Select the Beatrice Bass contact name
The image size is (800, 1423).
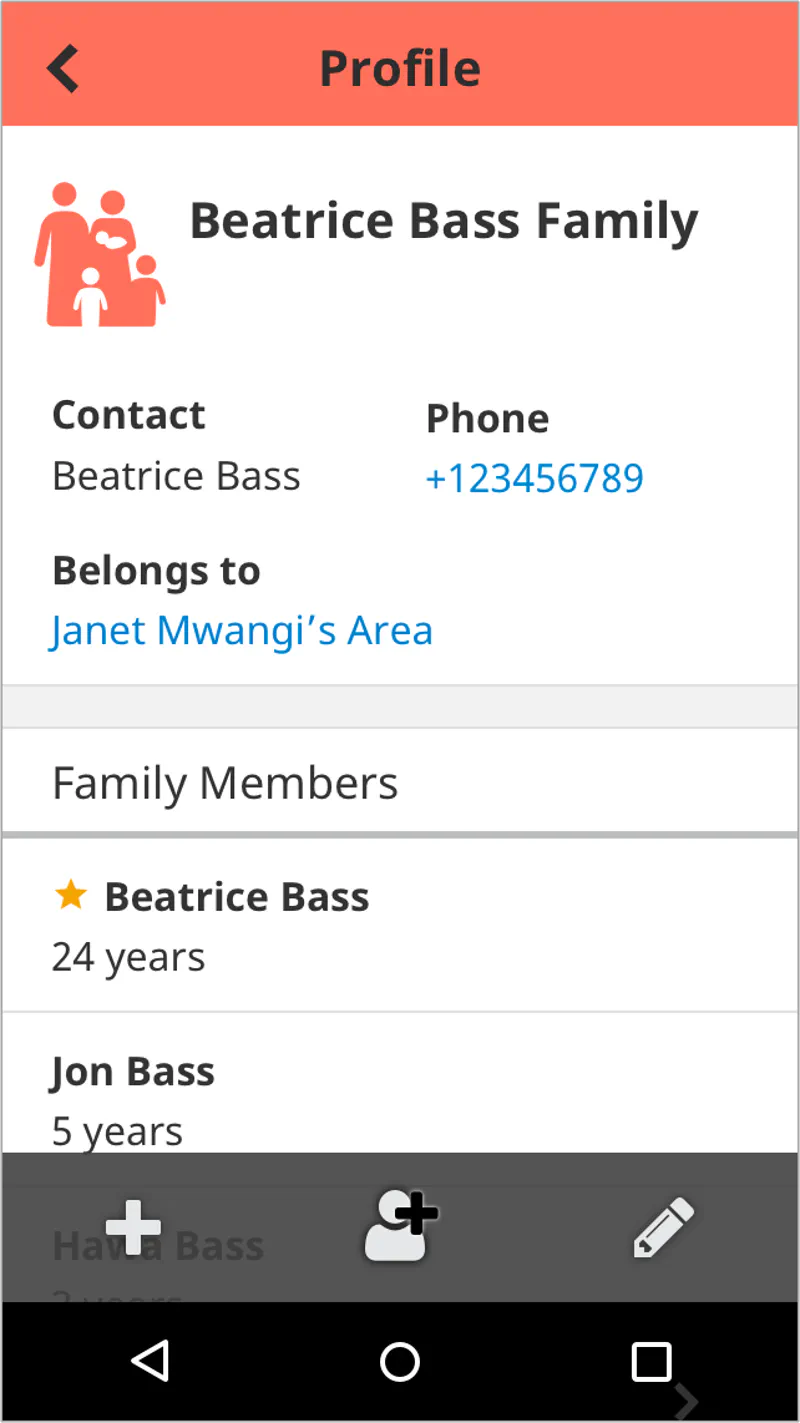(176, 476)
